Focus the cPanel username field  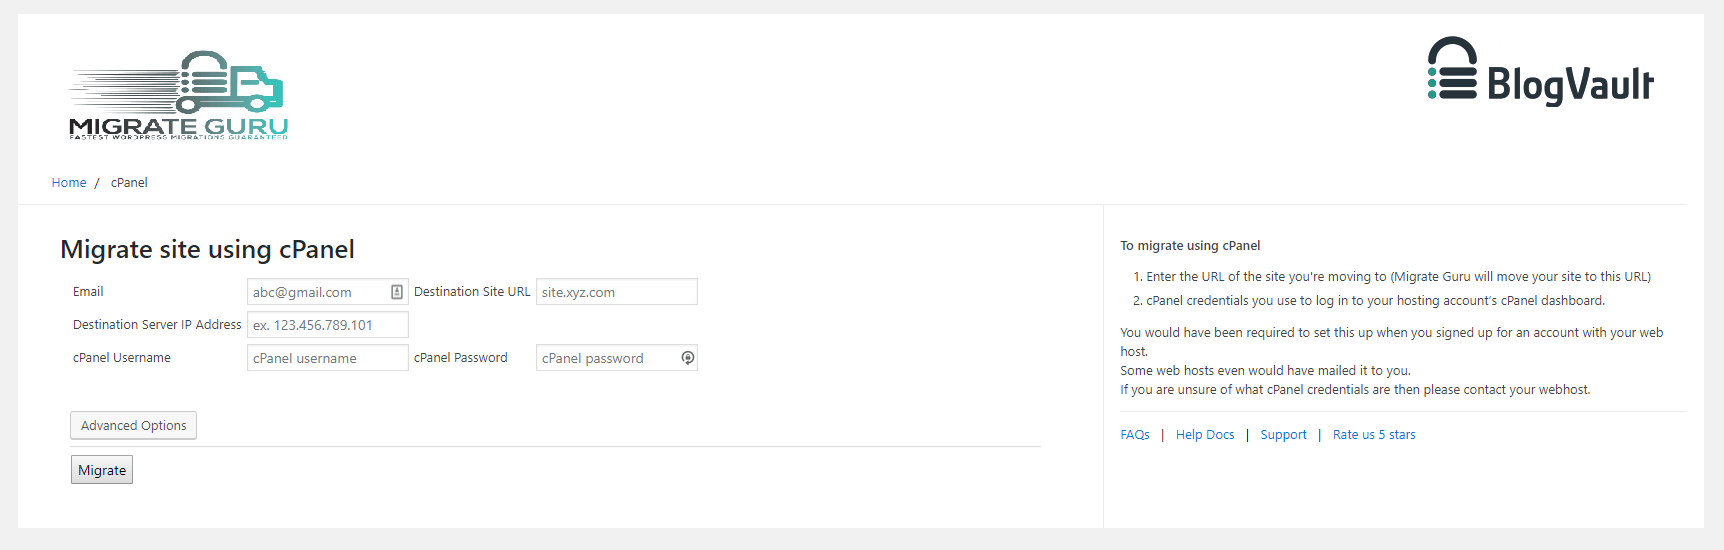click(328, 358)
